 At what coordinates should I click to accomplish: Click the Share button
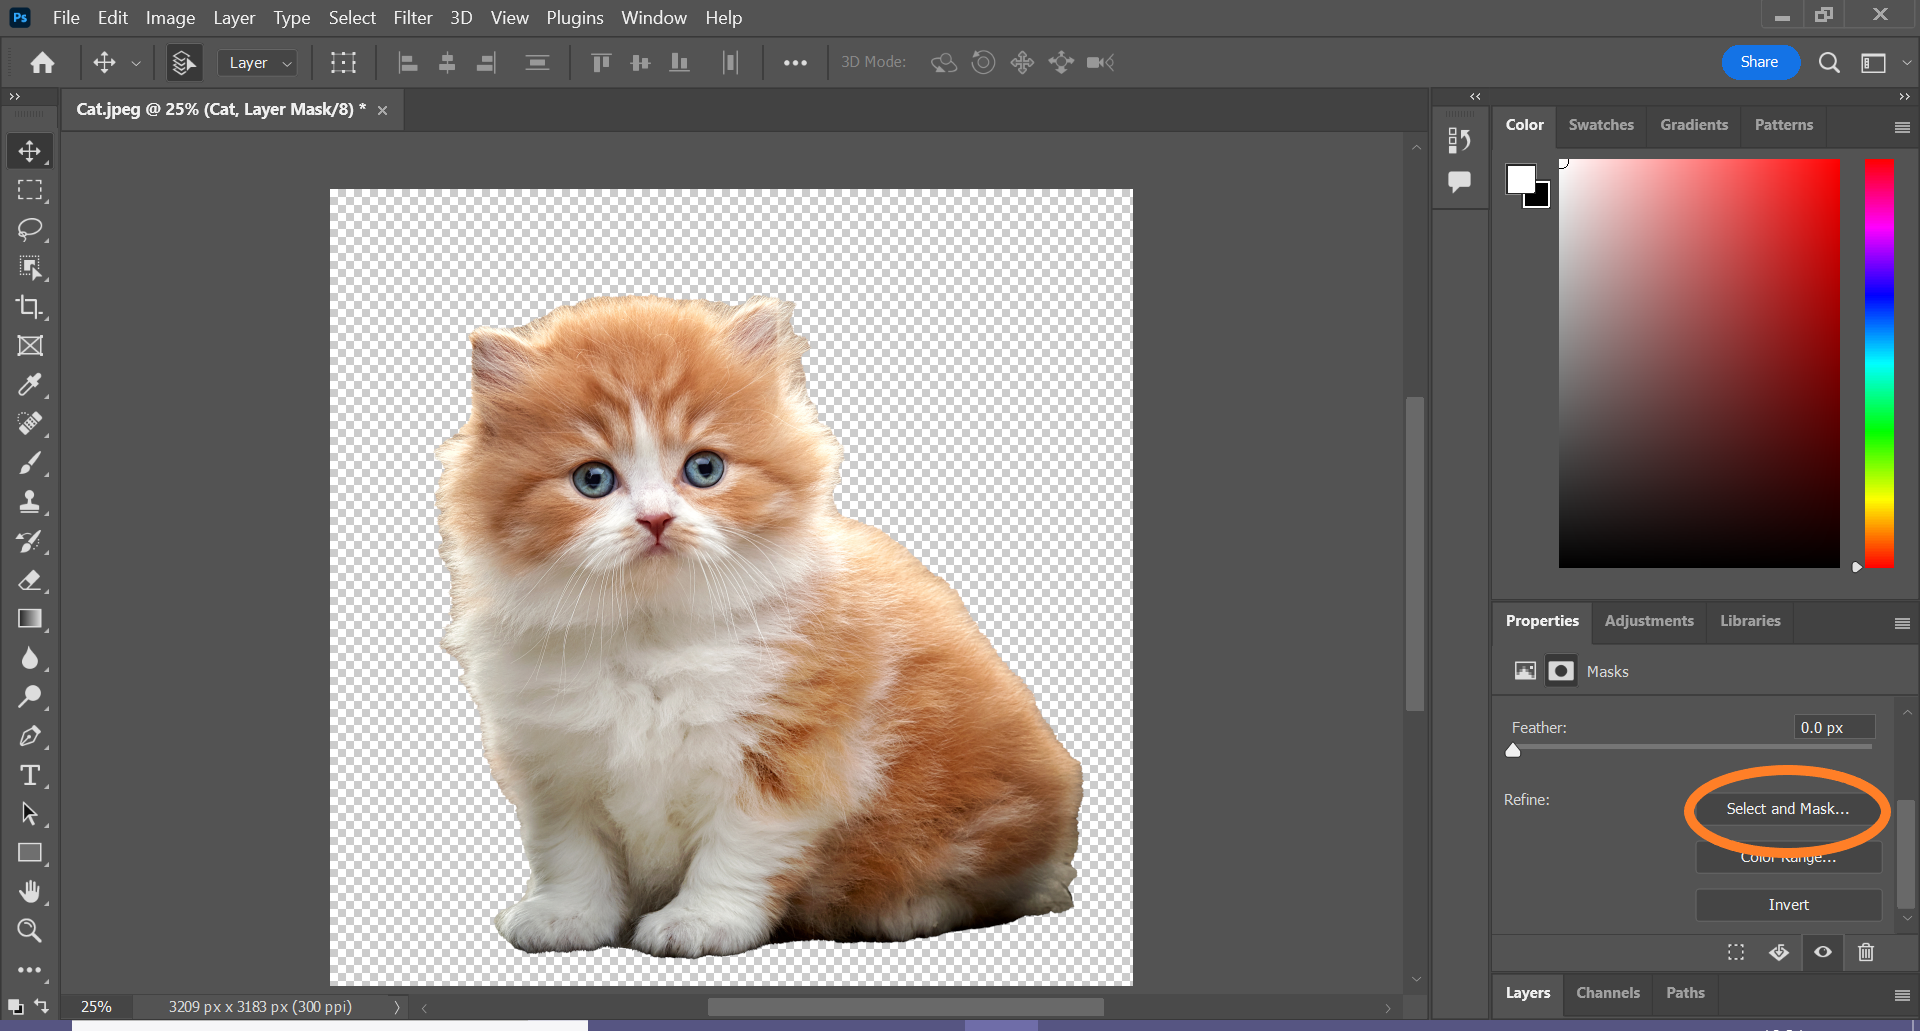coord(1759,62)
